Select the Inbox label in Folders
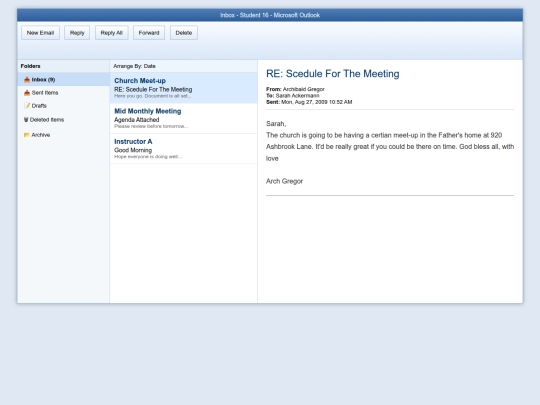Screen dimensions: 540x405 (43, 80)
